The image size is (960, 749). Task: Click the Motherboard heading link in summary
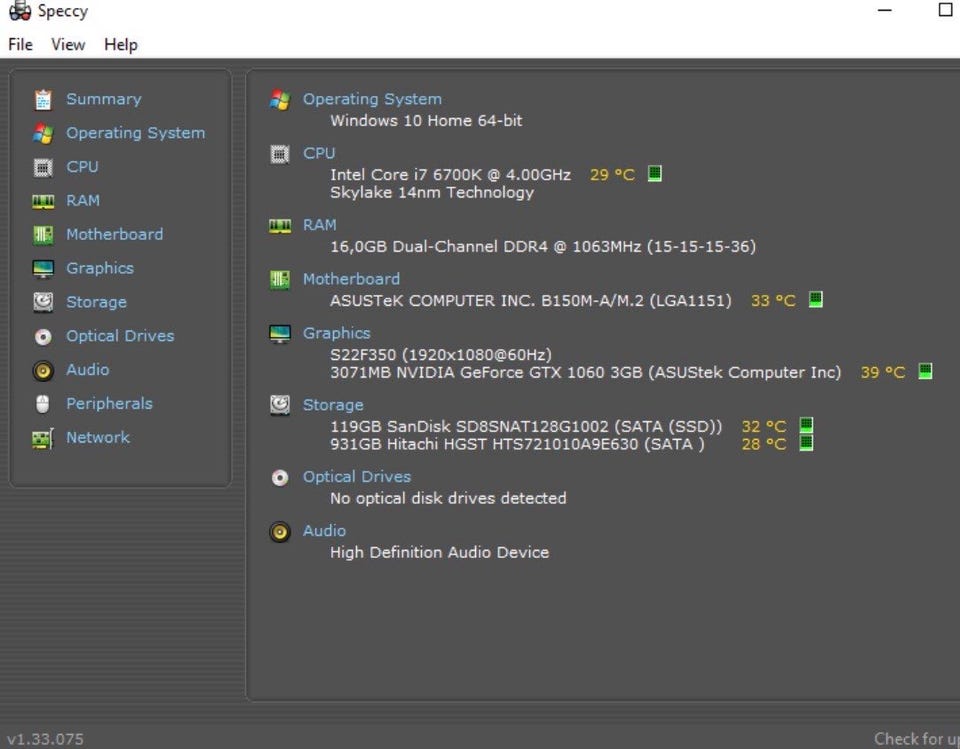click(x=351, y=279)
